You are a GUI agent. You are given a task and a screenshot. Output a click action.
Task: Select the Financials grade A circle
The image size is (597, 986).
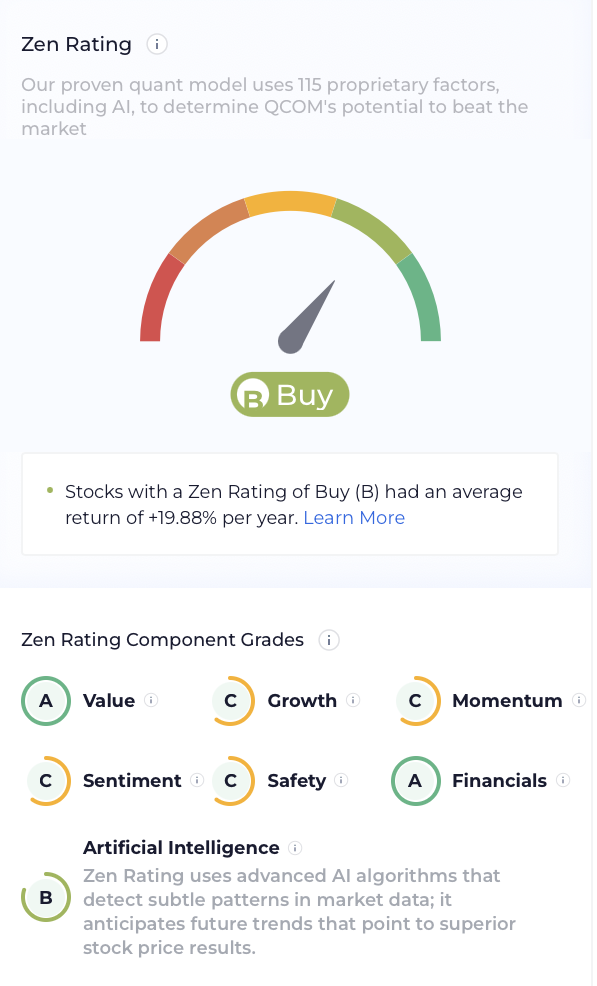[x=415, y=781]
